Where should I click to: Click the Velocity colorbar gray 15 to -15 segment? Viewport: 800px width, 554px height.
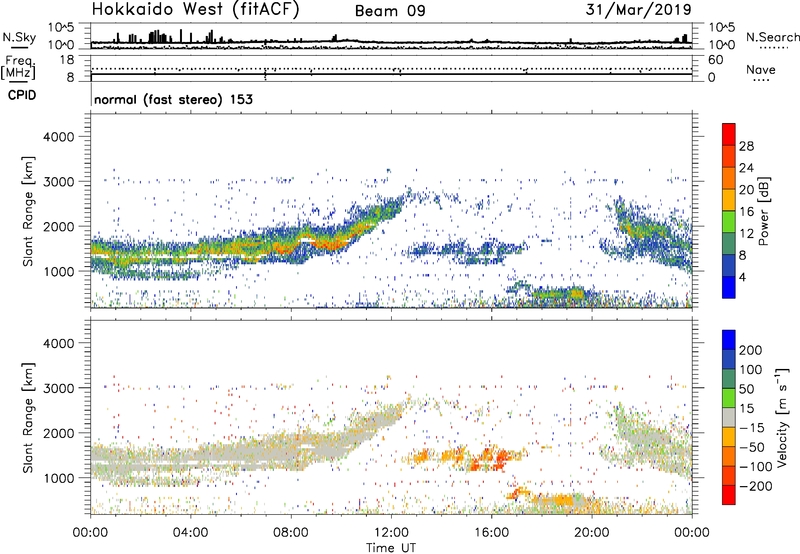point(729,417)
